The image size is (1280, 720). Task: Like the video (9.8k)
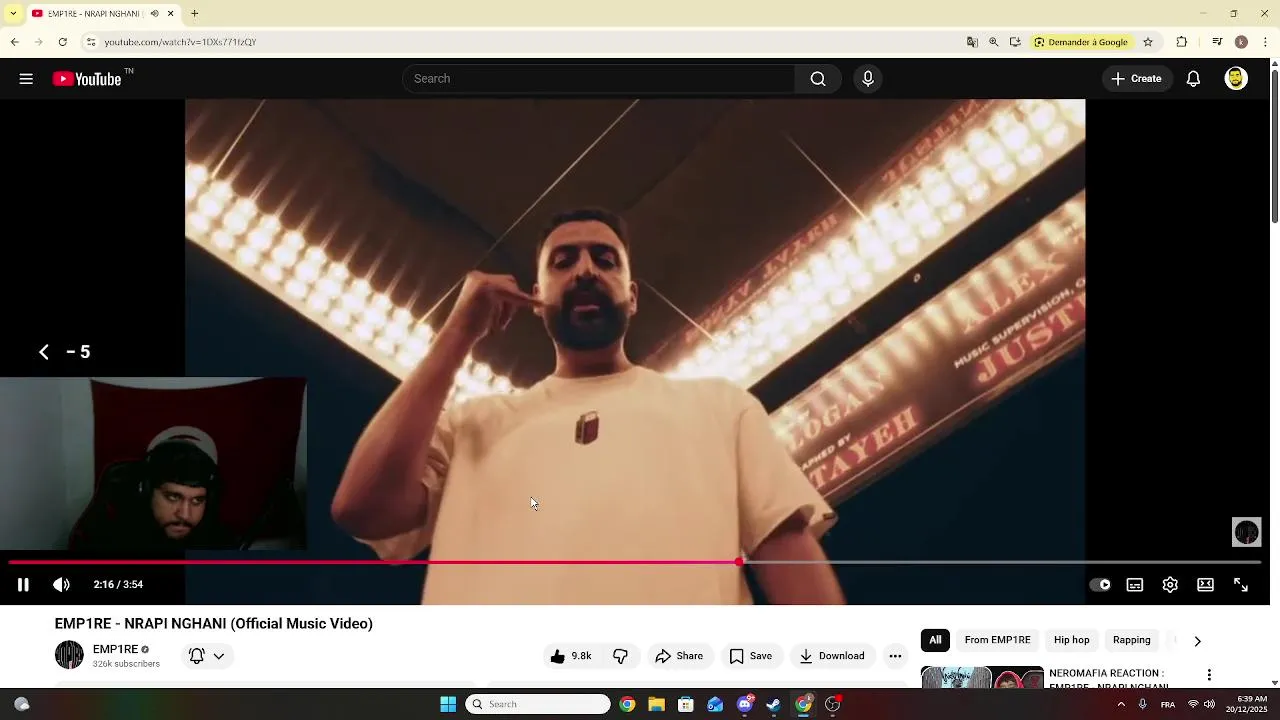(x=570, y=656)
